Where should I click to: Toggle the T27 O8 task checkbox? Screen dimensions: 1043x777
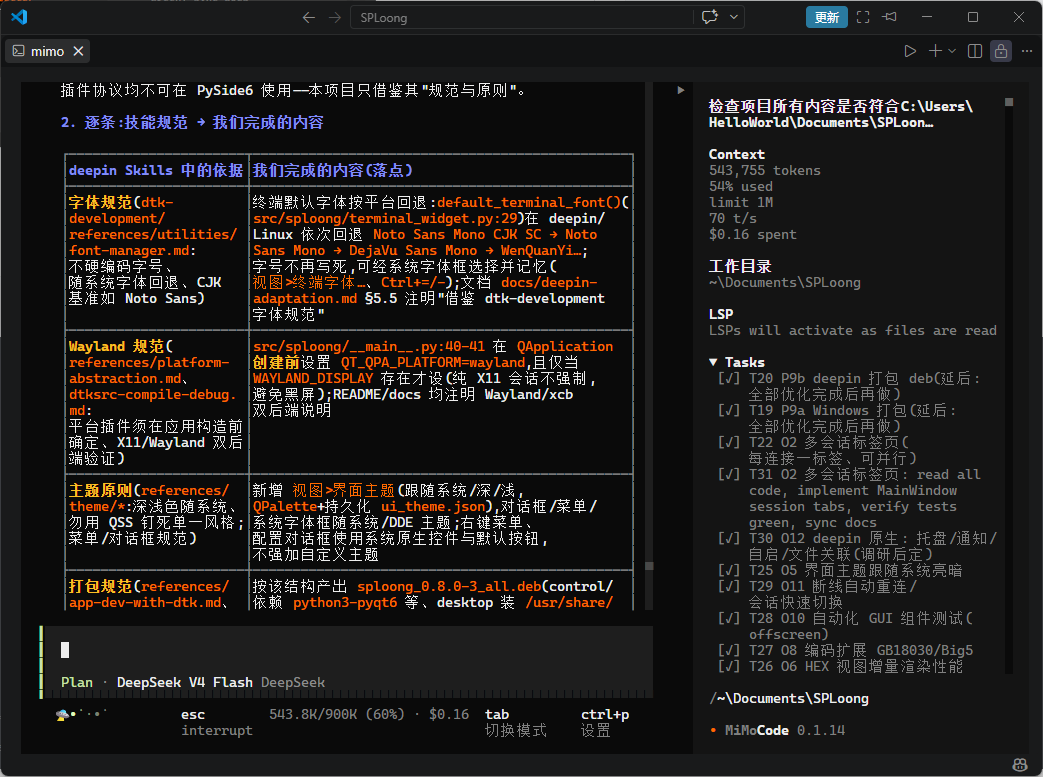coord(729,650)
